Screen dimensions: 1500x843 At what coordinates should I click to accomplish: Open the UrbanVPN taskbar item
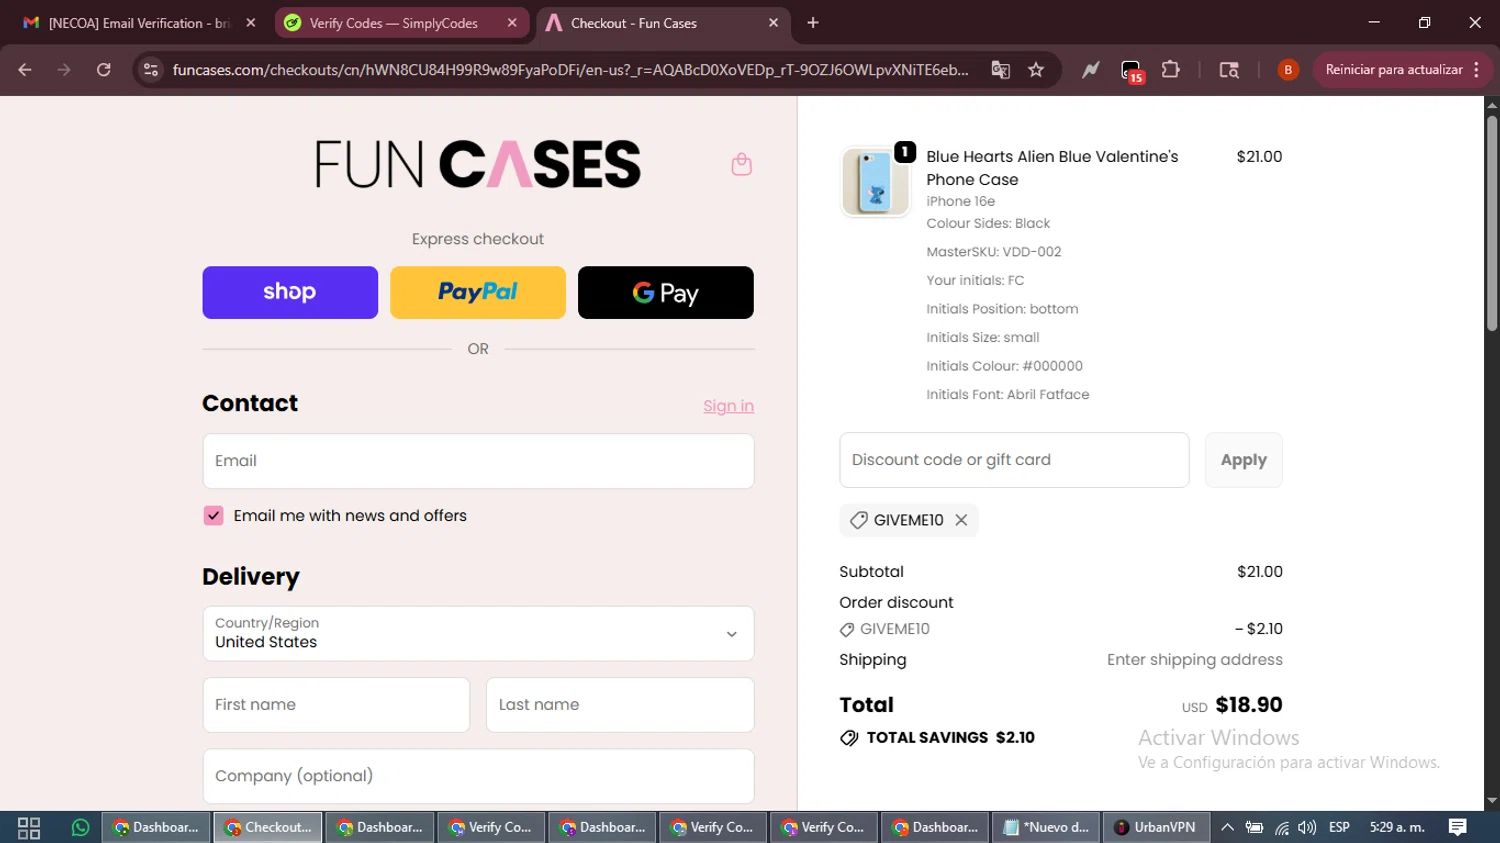pos(1156,827)
